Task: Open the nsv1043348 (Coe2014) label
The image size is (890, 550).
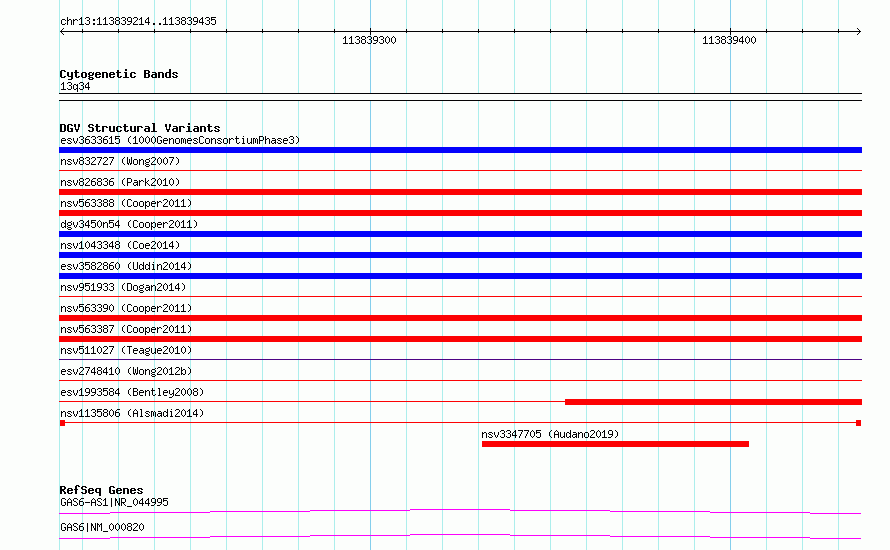Action: 120,245
